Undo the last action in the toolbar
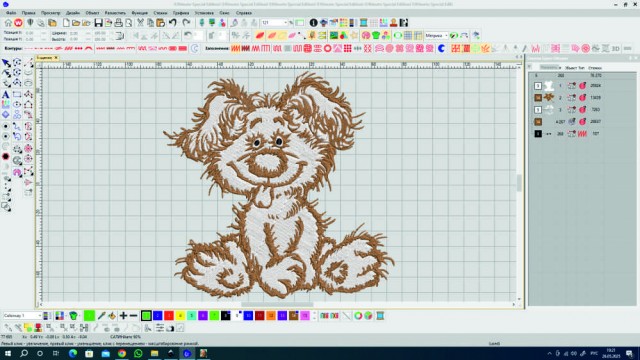 point(173,23)
